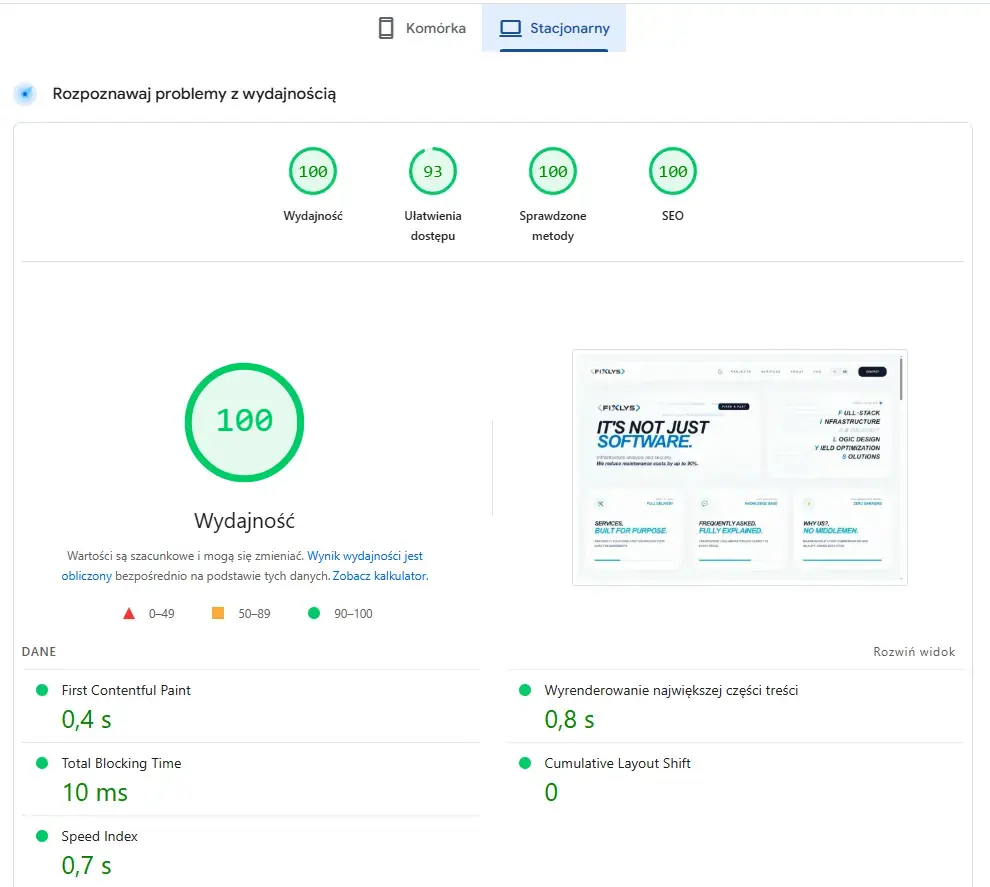Click the red triangle 0–49 legend icon
Screen dimensions: 990x887
129,613
